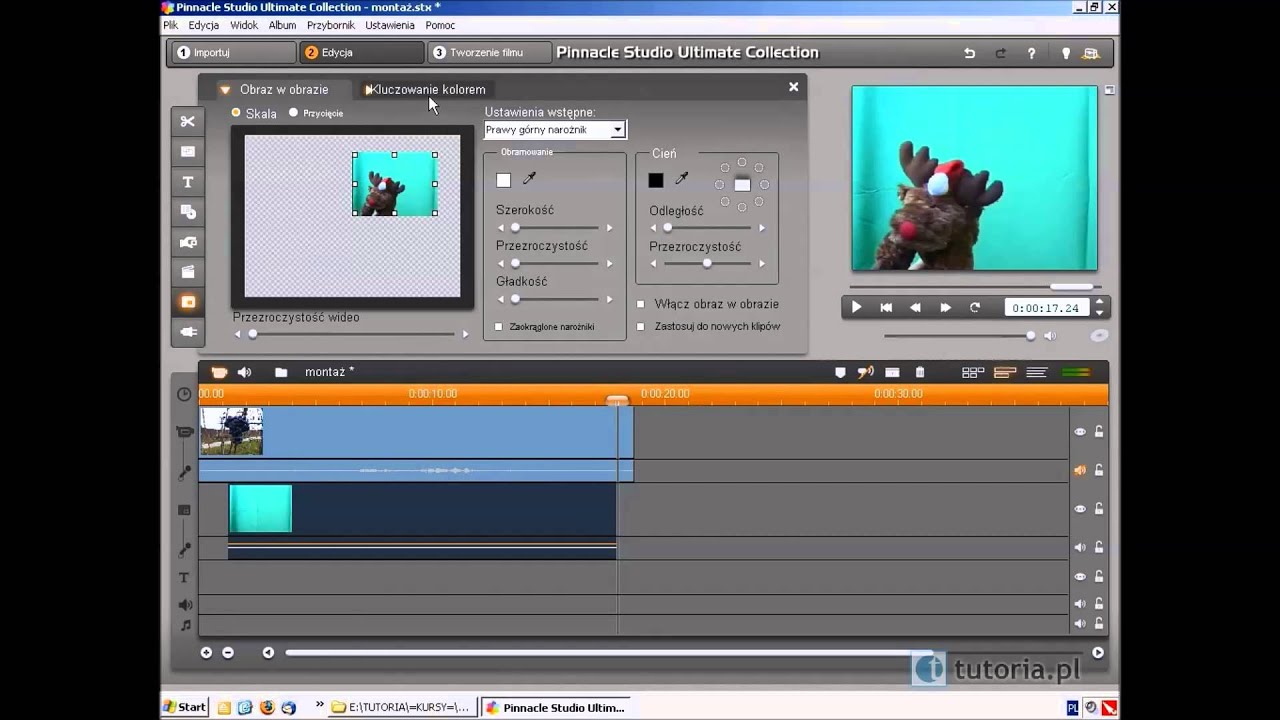This screenshot has height=720, width=1280.
Task: Expand the Kluczowanie kolorem arrow
Action: click(x=369, y=90)
